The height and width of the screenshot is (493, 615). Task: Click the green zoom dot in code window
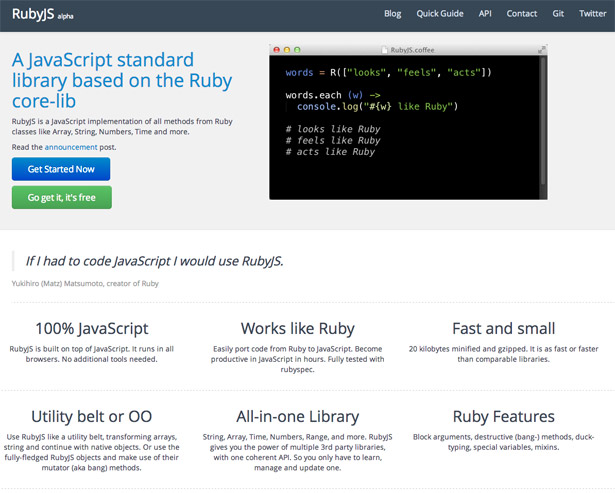click(x=297, y=50)
